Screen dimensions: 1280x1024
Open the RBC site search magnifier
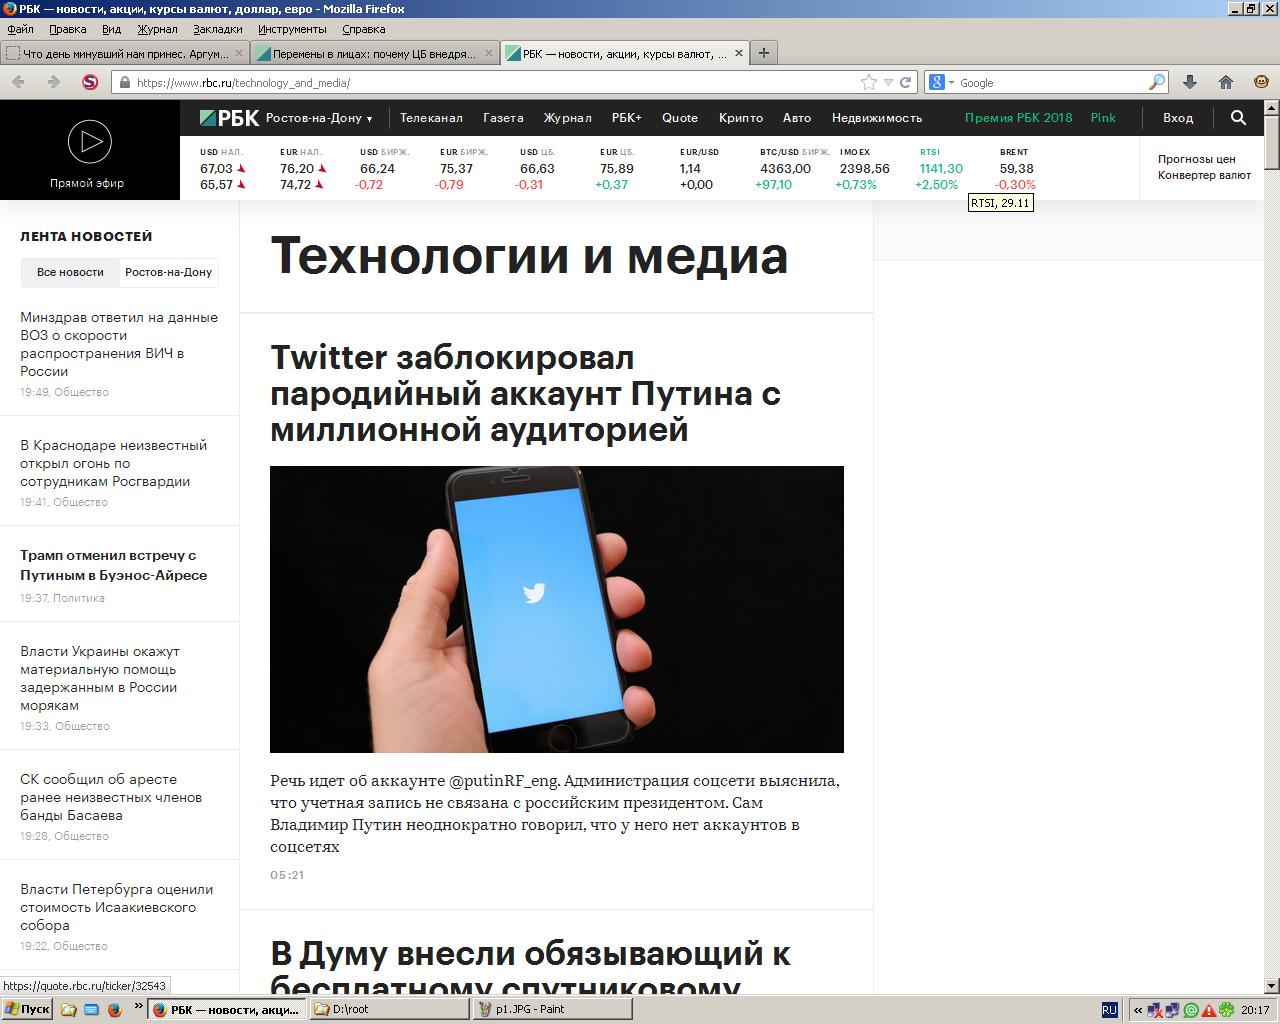coord(1238,118)
